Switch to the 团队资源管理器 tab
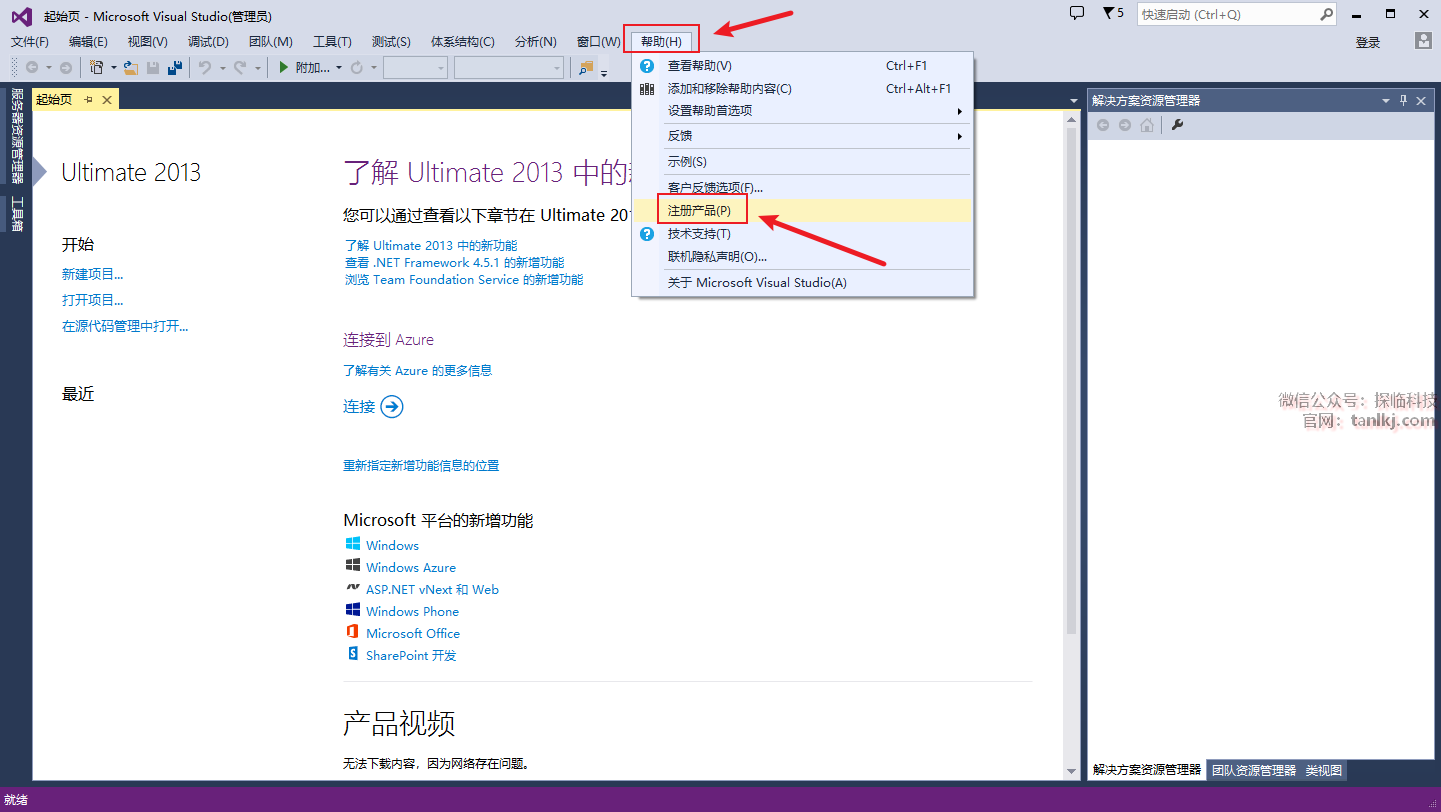Screen dimensions: 1441x812 tap(1253, 770)
